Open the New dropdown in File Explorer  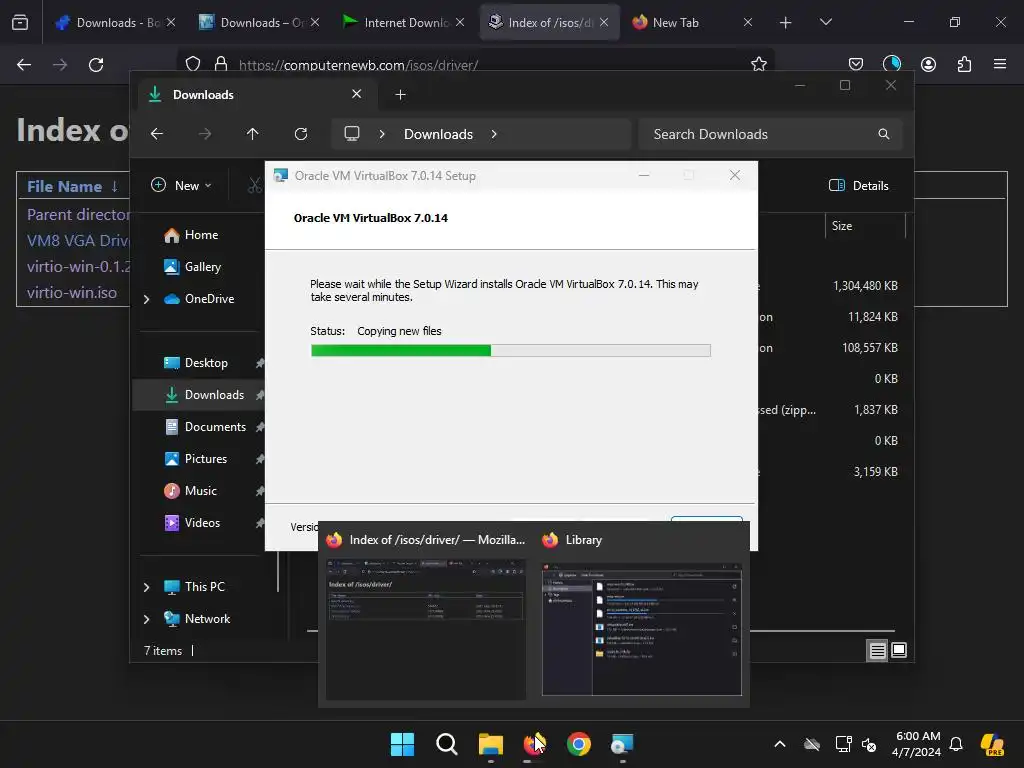click(x=182, y=185)
